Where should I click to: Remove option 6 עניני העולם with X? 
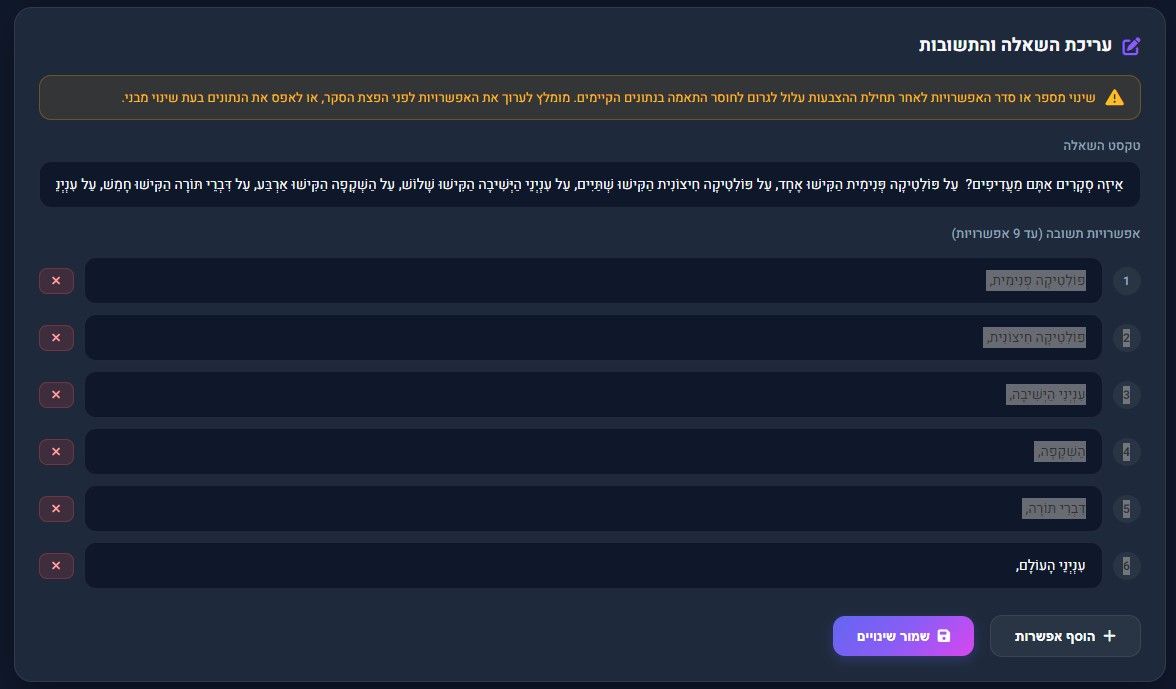pyautogui.click(x=56, y=565)
